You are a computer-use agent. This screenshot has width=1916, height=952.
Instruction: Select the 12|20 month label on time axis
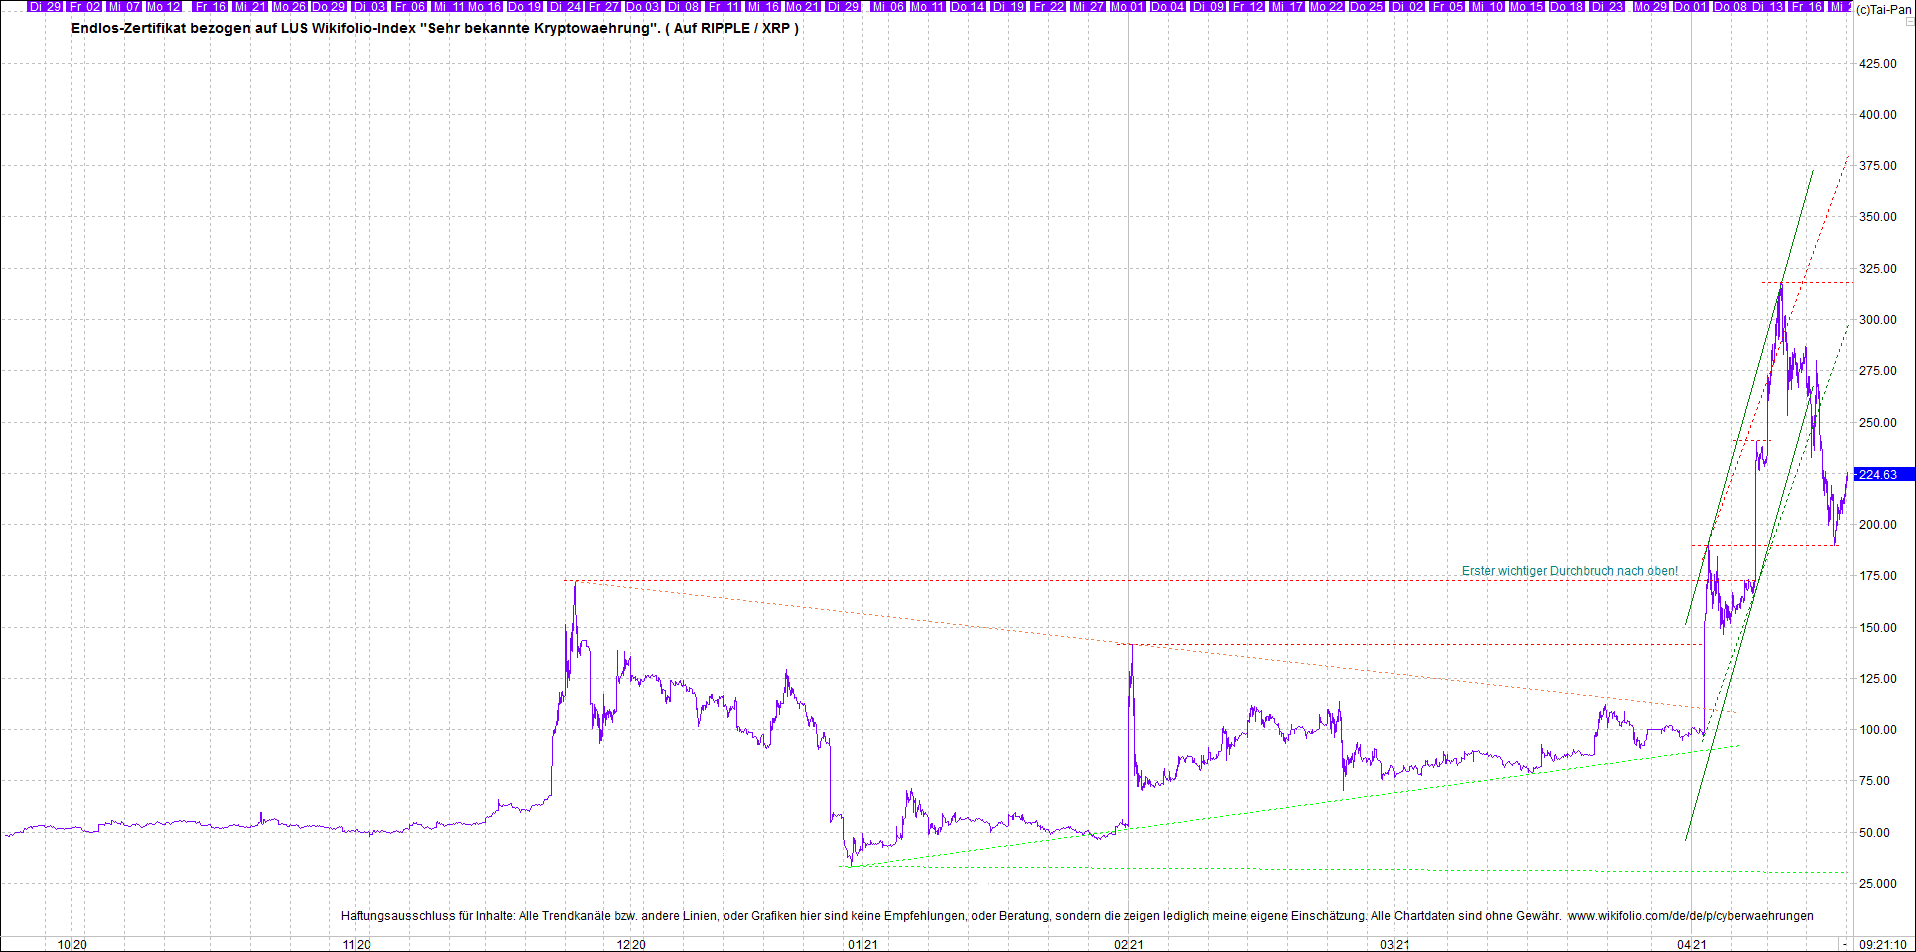(631, 944)
